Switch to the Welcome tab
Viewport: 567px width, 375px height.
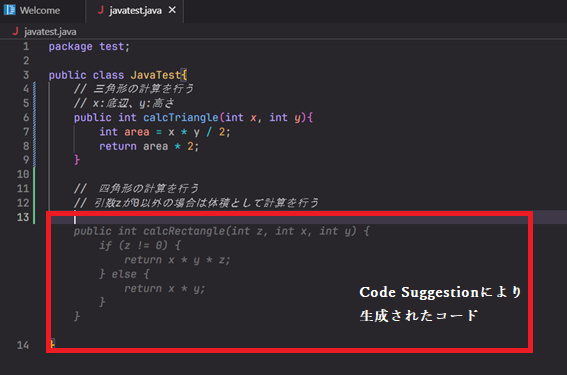coord(40,10)
